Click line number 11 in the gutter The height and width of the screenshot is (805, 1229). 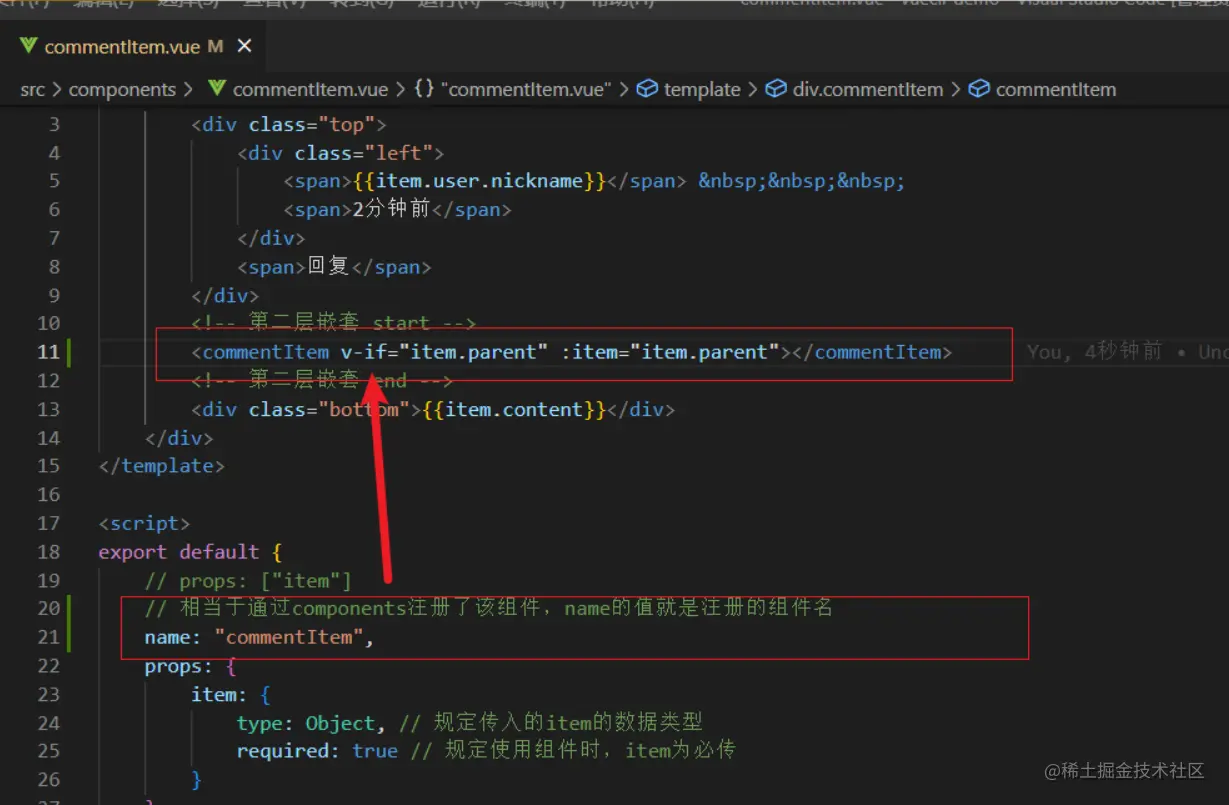click(48, 352)
